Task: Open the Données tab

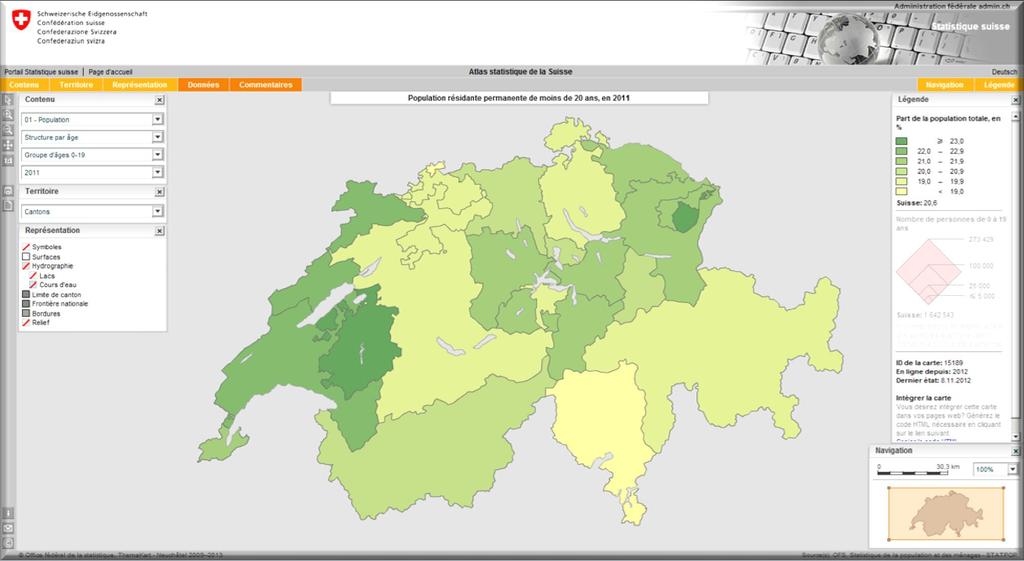Action: (x=203, y=85)
